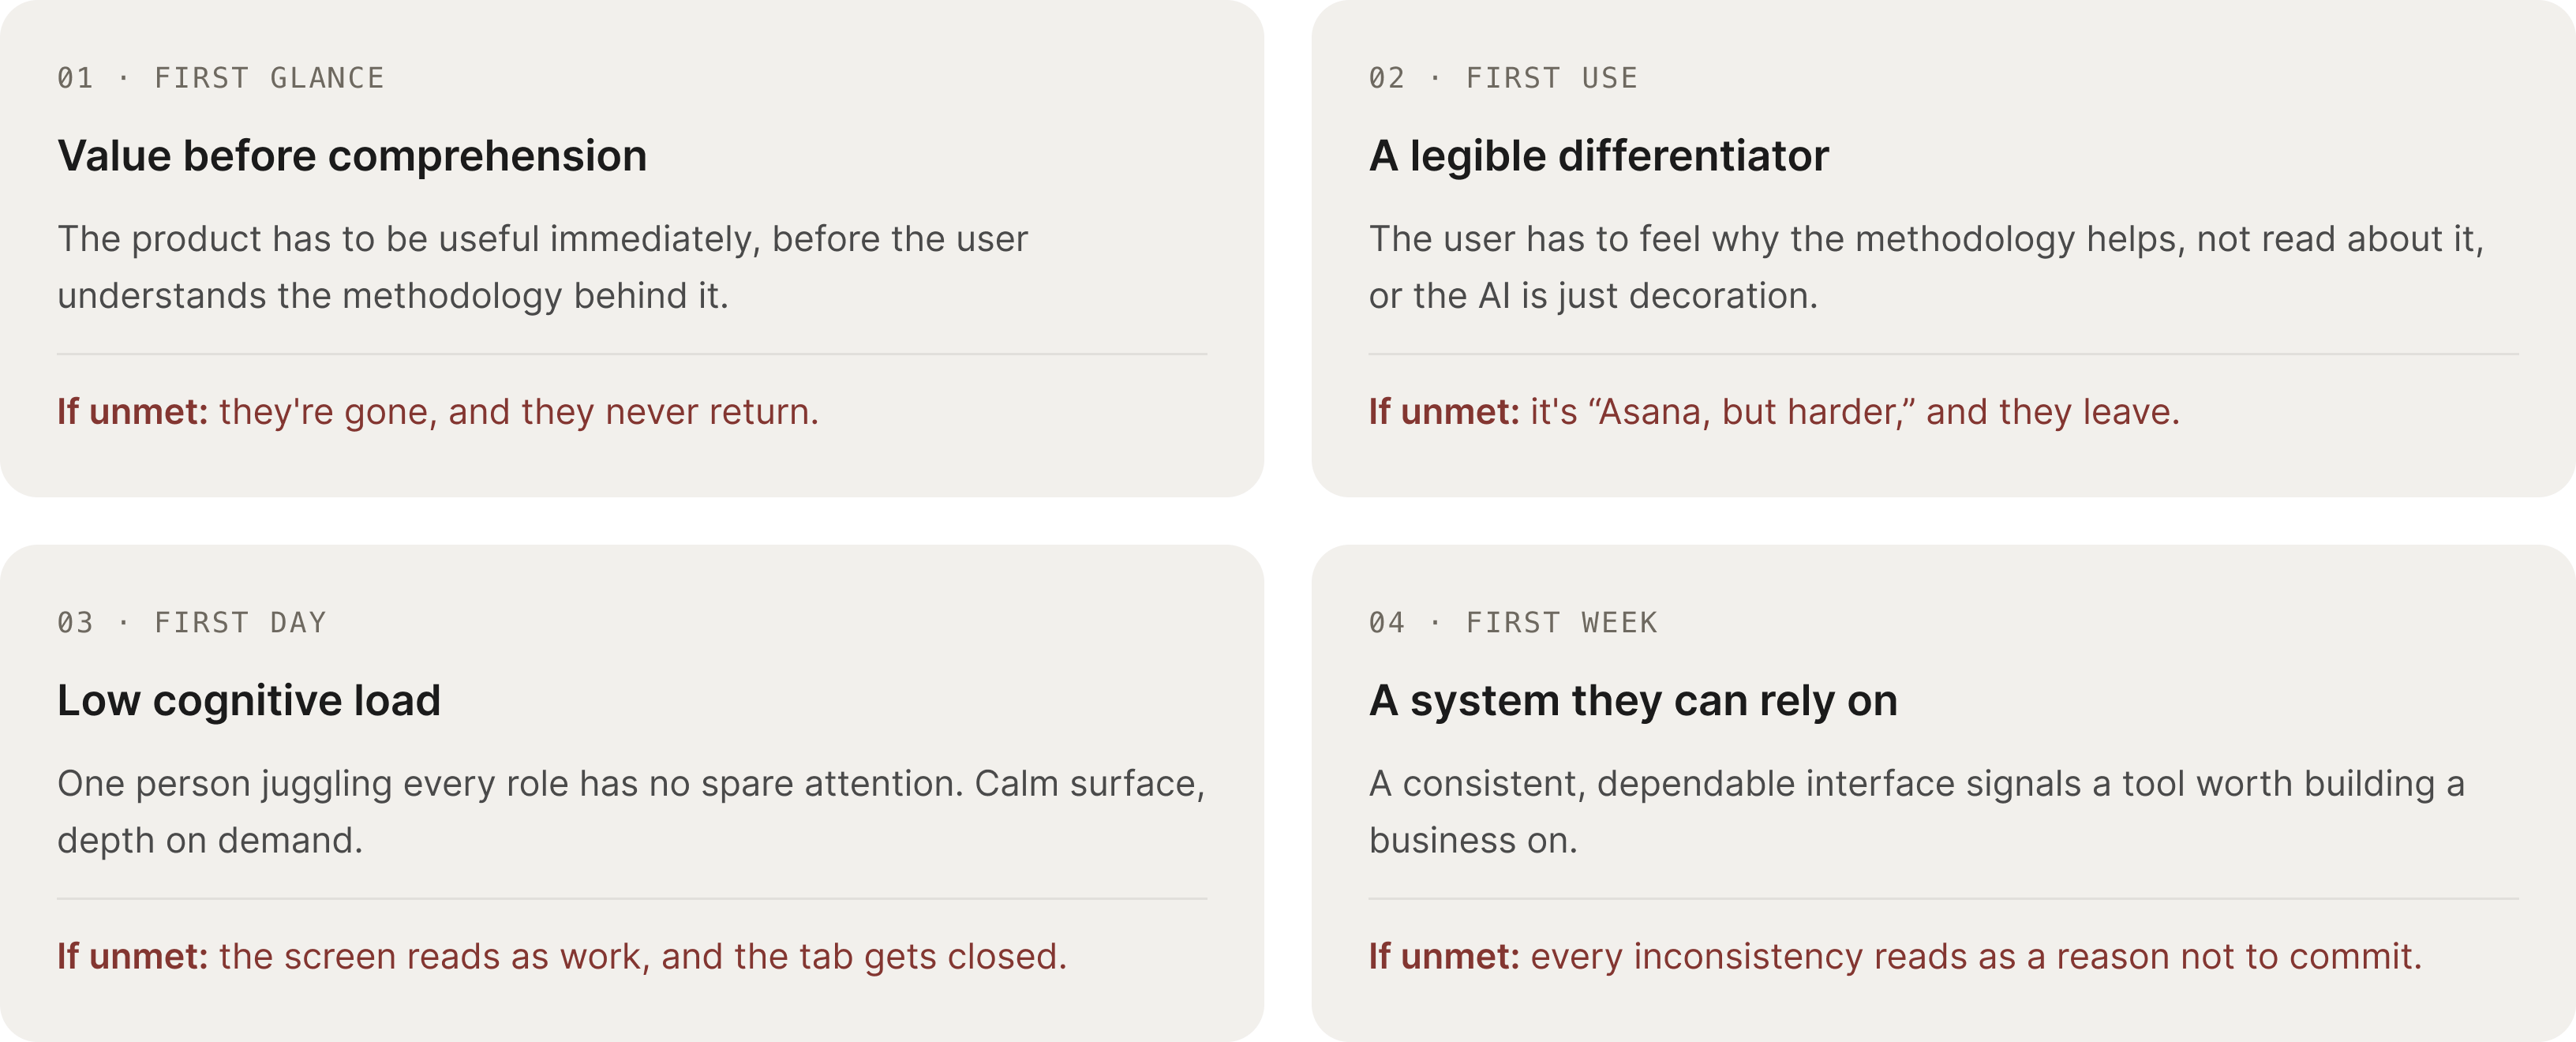This screenshot has height=1042, width=2576.
Task: Click the '01 · FIRST GLANCE' label
Action: pos(221,78)
